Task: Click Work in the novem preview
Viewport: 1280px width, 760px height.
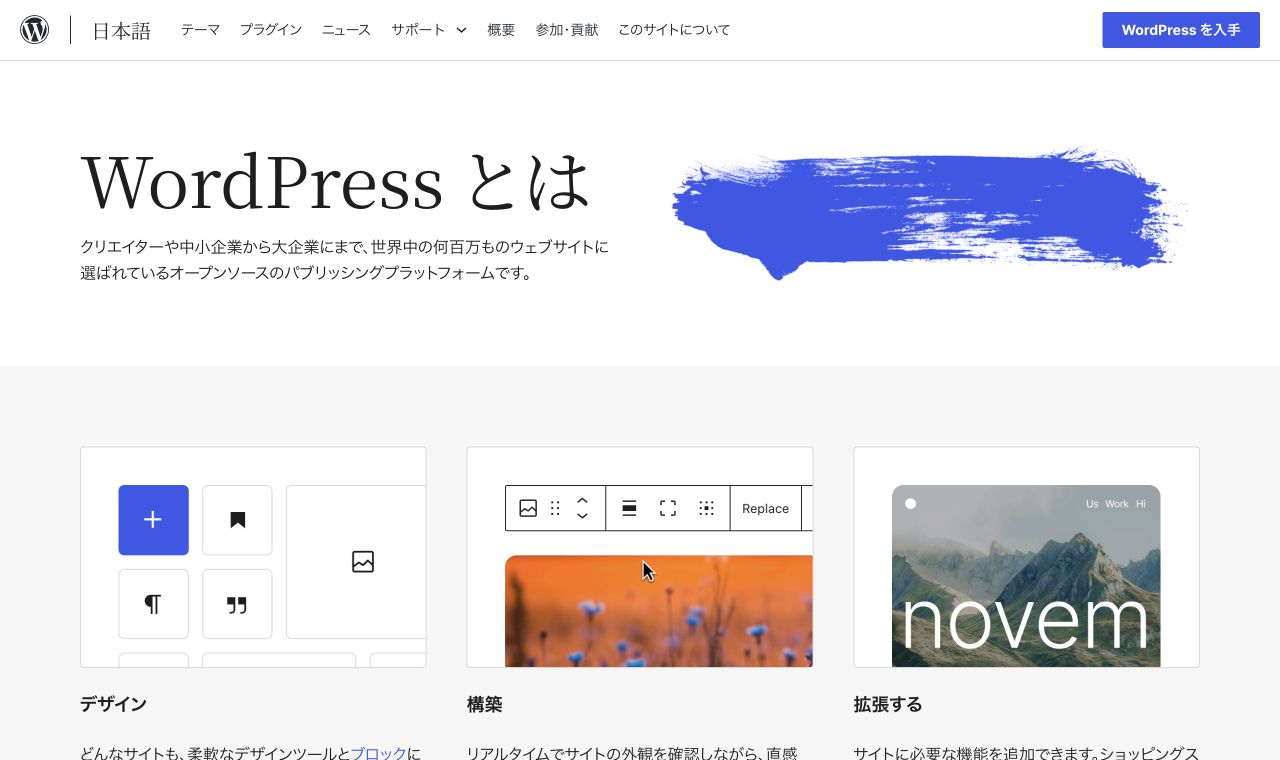Action: tap(1117, 504)
